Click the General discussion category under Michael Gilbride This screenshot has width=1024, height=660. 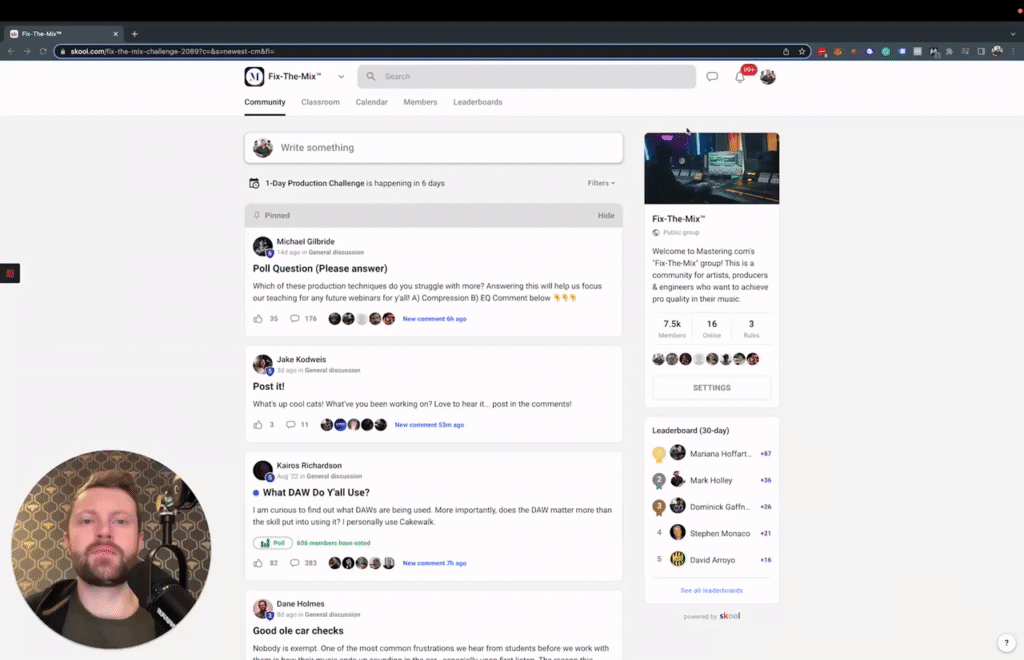[336, 253]
